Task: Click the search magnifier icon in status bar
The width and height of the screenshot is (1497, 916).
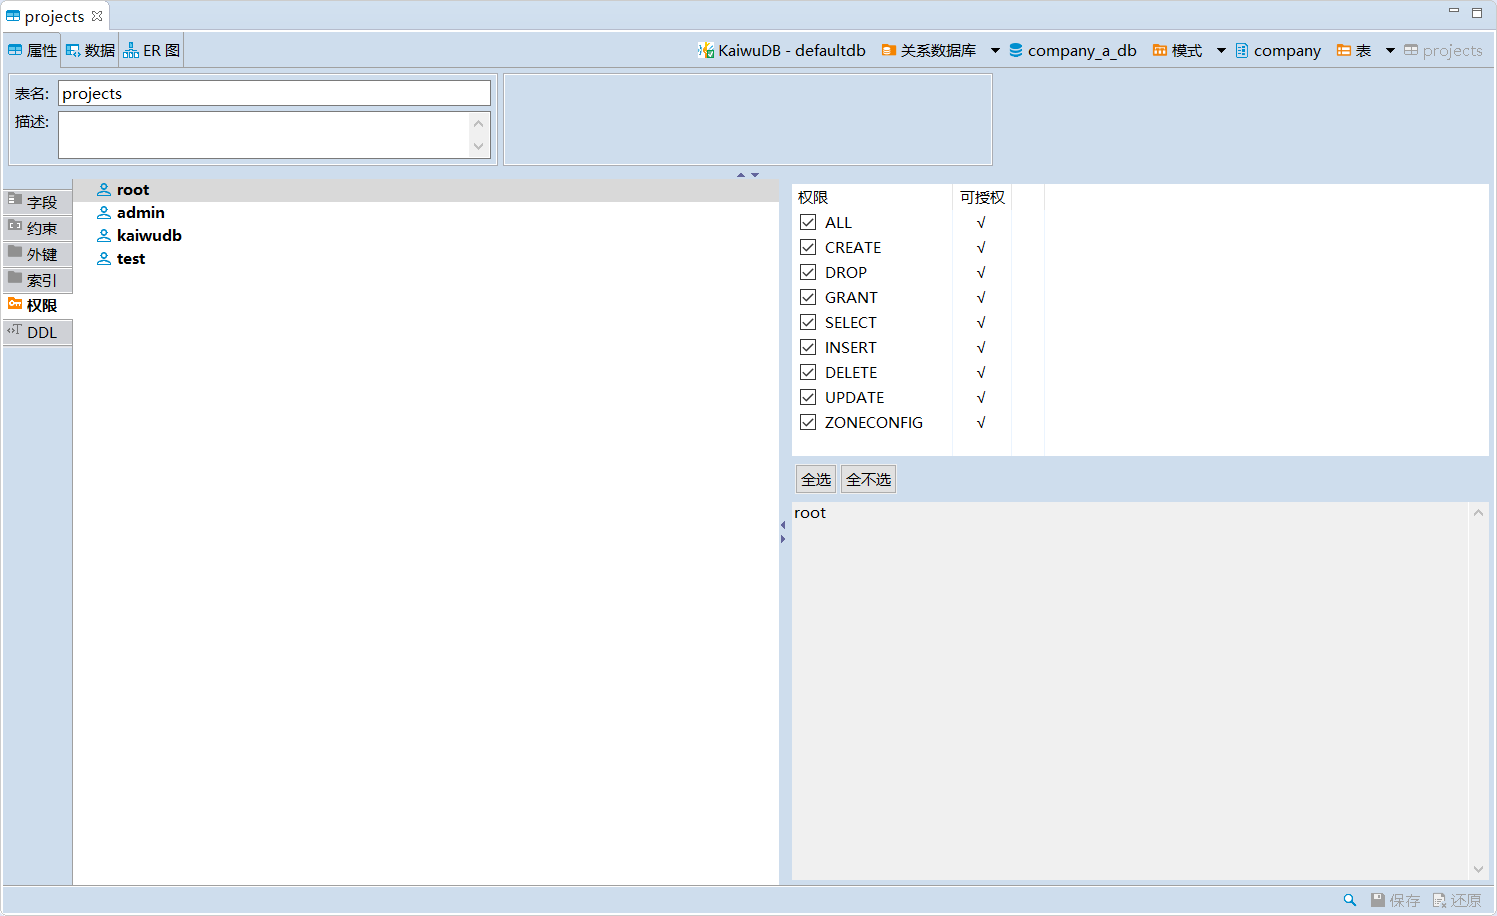Action: (1349, 900)
